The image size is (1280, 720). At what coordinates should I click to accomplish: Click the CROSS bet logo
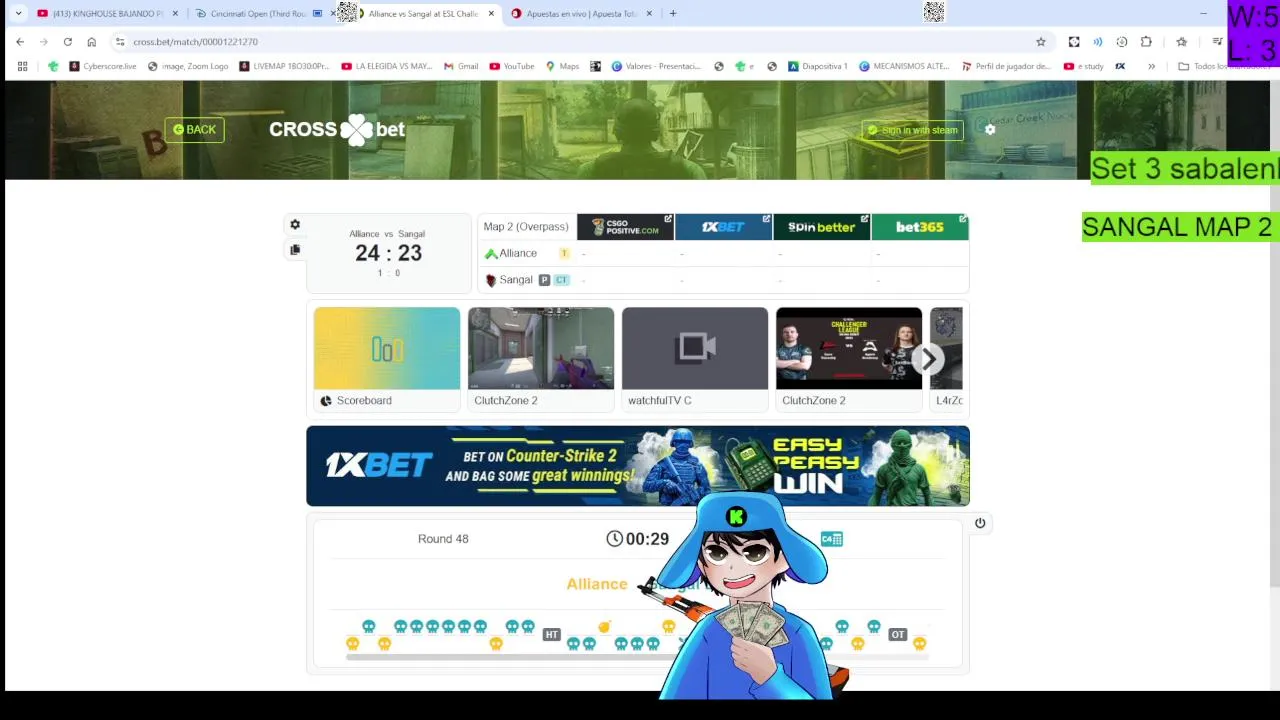click(337, 130)
